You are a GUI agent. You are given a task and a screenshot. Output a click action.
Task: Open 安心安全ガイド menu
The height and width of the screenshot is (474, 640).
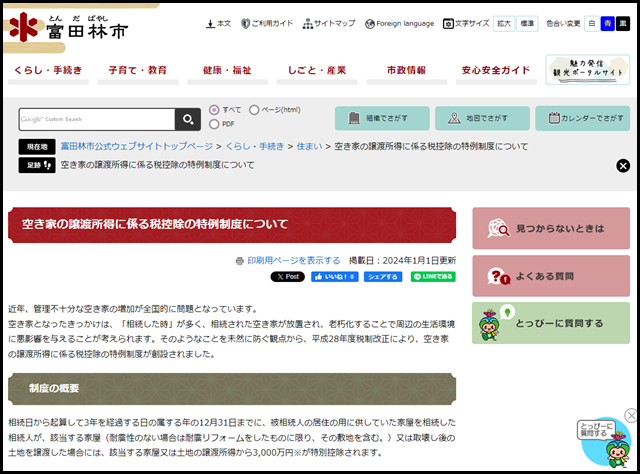tap(496, 70)
